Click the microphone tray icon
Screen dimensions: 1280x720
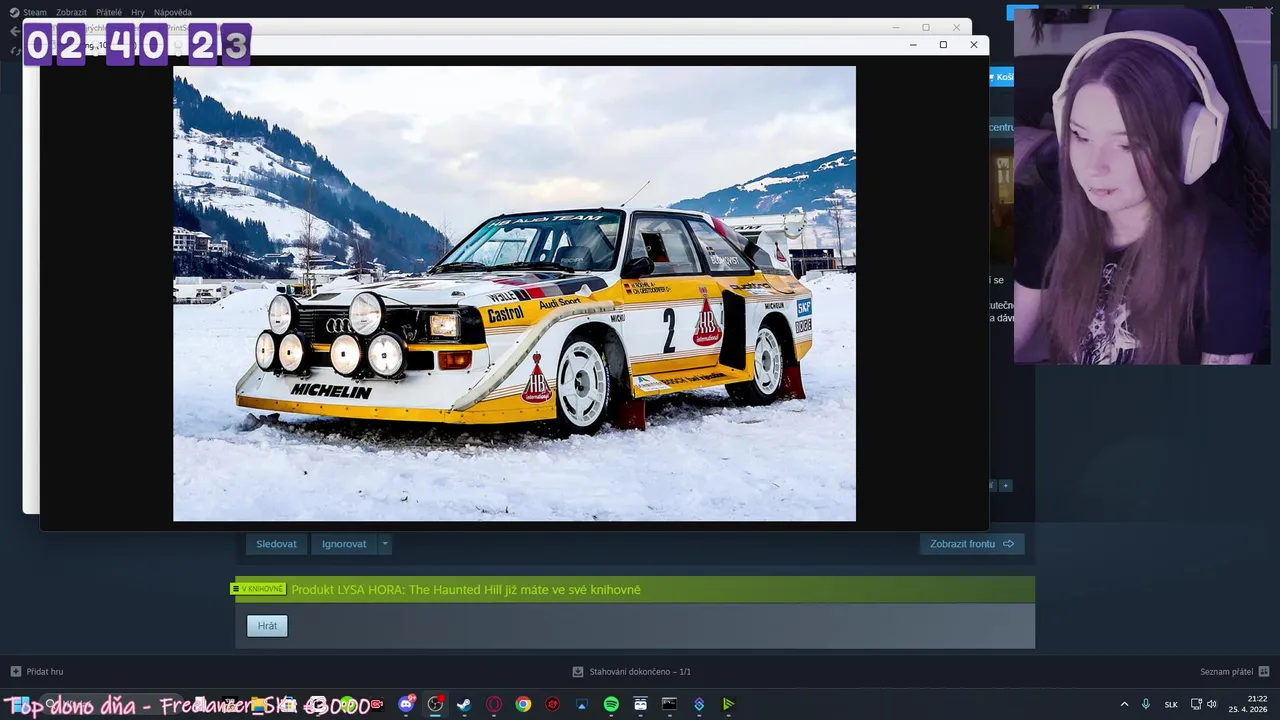[x=1146, y=704]
